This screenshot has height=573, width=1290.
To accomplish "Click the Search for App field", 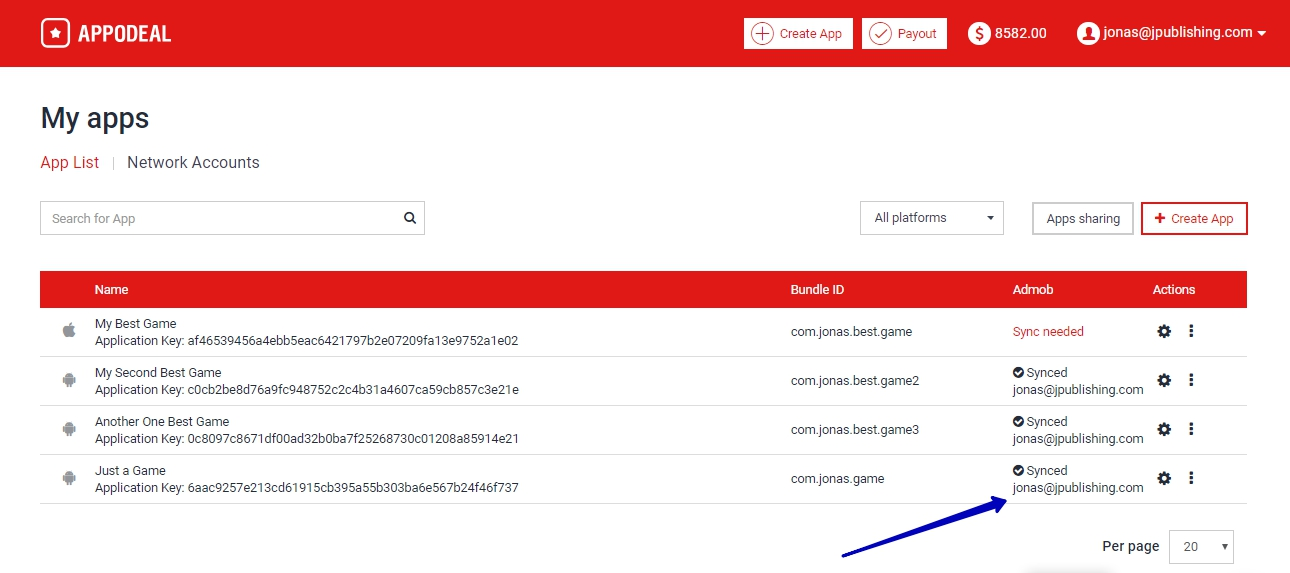I will (220, 218).
